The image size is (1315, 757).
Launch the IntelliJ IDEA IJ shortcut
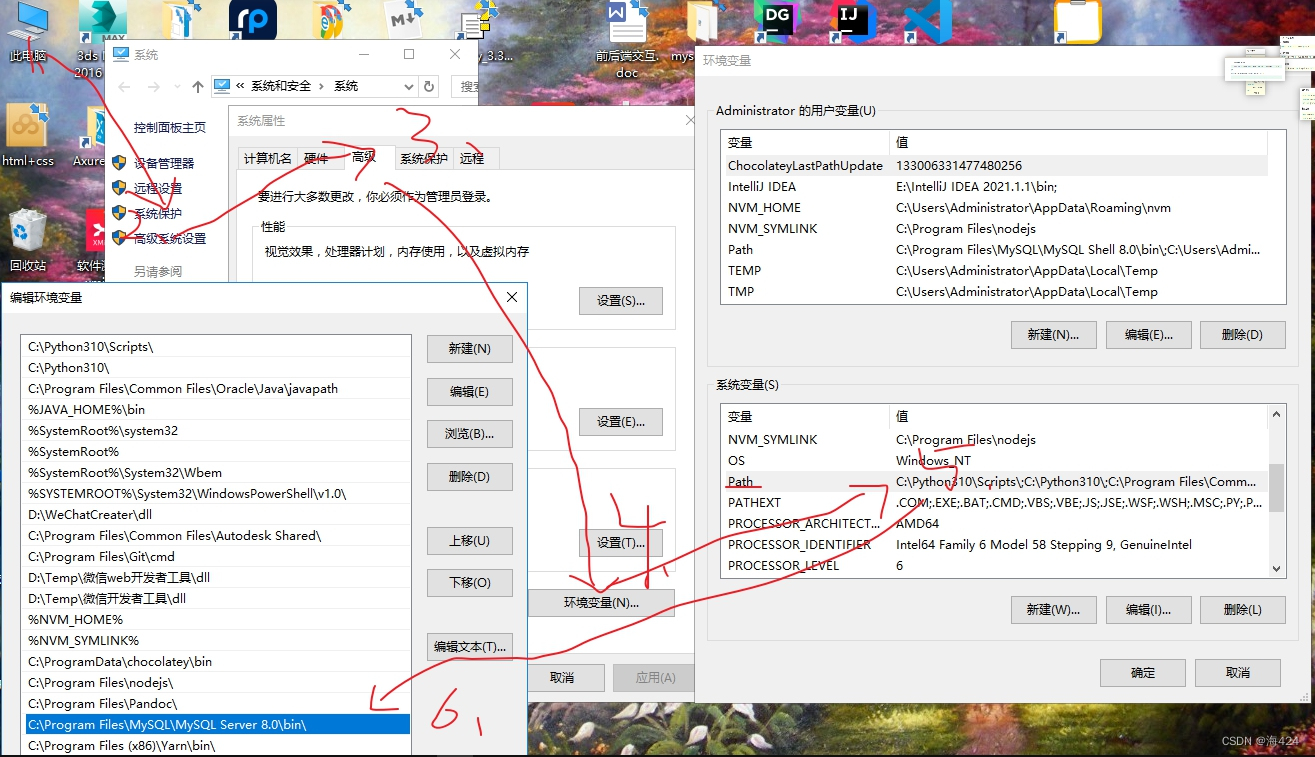pos(853,20)
